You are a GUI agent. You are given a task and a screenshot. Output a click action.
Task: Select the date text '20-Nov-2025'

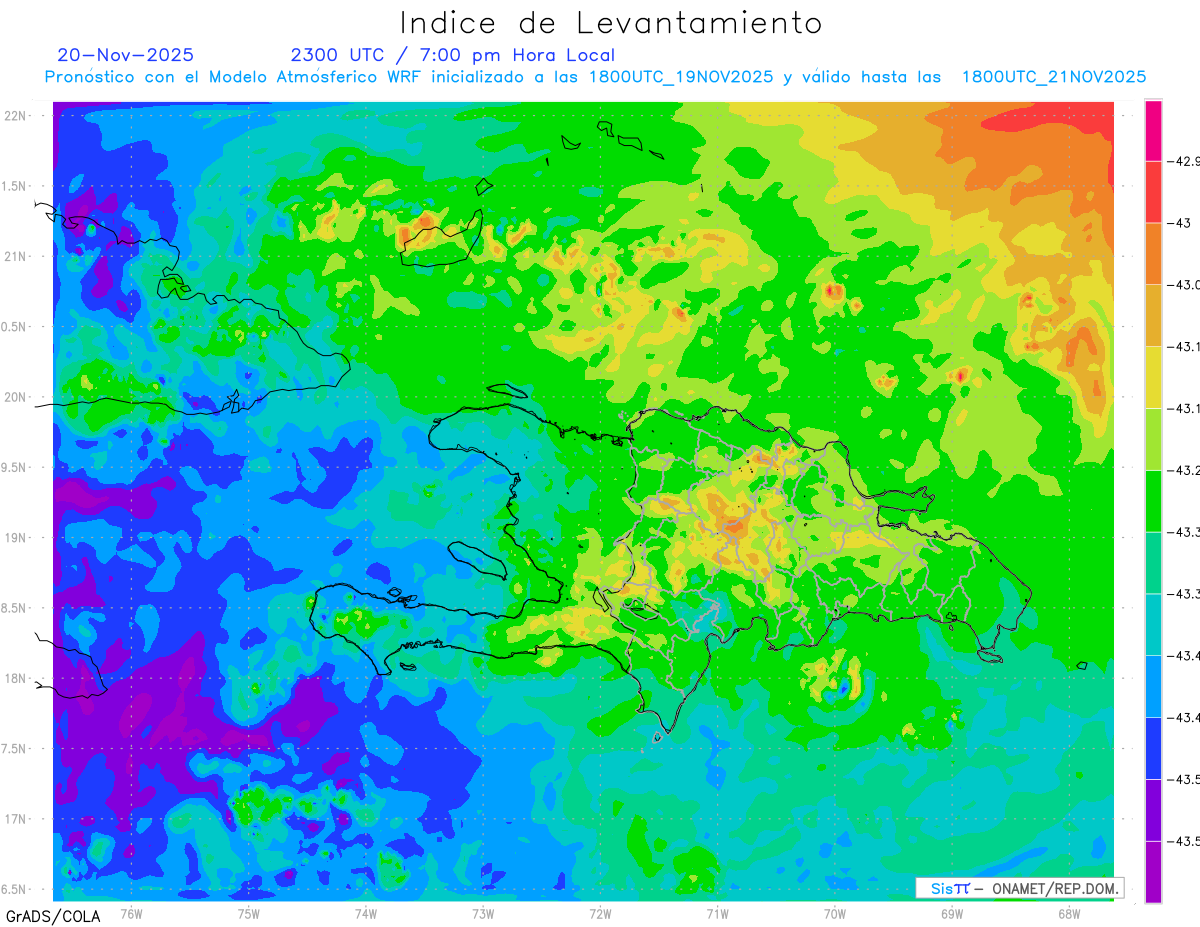(x=126, y=55)
